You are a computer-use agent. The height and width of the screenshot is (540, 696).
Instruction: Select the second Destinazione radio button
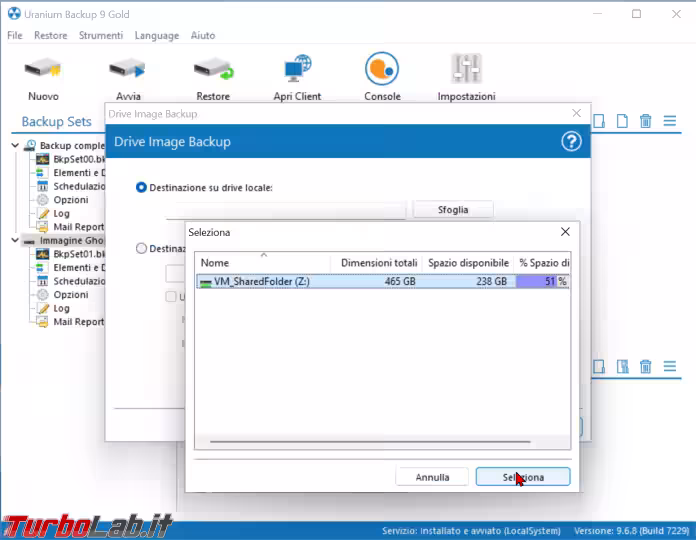(x=141, y=248)
